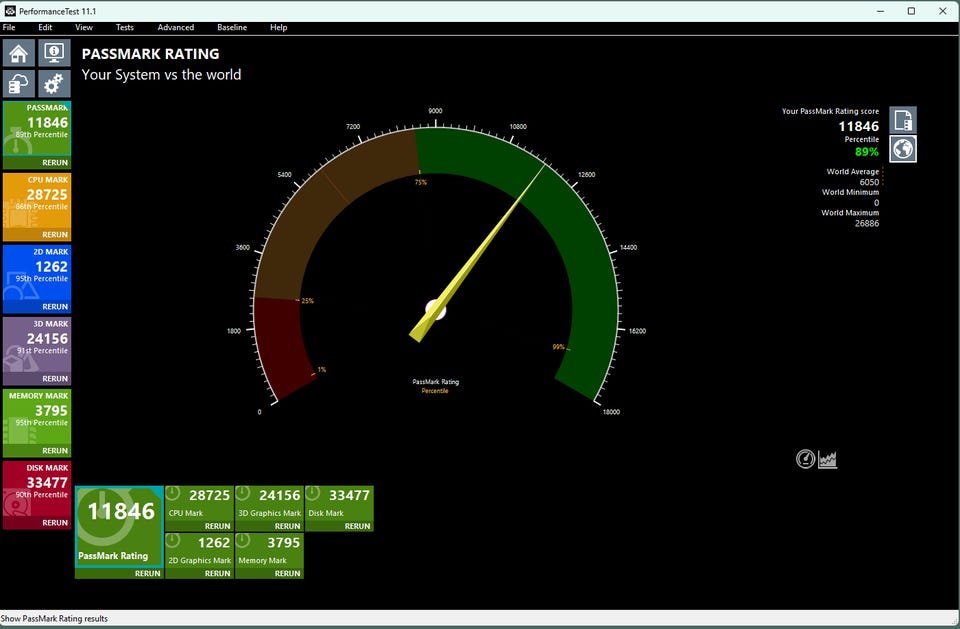Select the Memory Mark 3795 sidebar tile
960x629 pixels.
click(x=37, y=417)
